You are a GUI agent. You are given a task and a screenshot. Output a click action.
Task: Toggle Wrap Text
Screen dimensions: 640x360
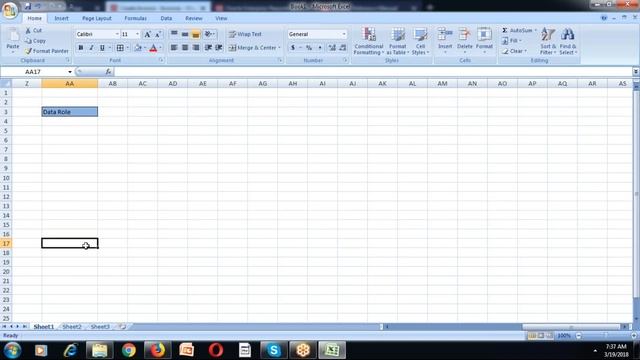[245, 34]
